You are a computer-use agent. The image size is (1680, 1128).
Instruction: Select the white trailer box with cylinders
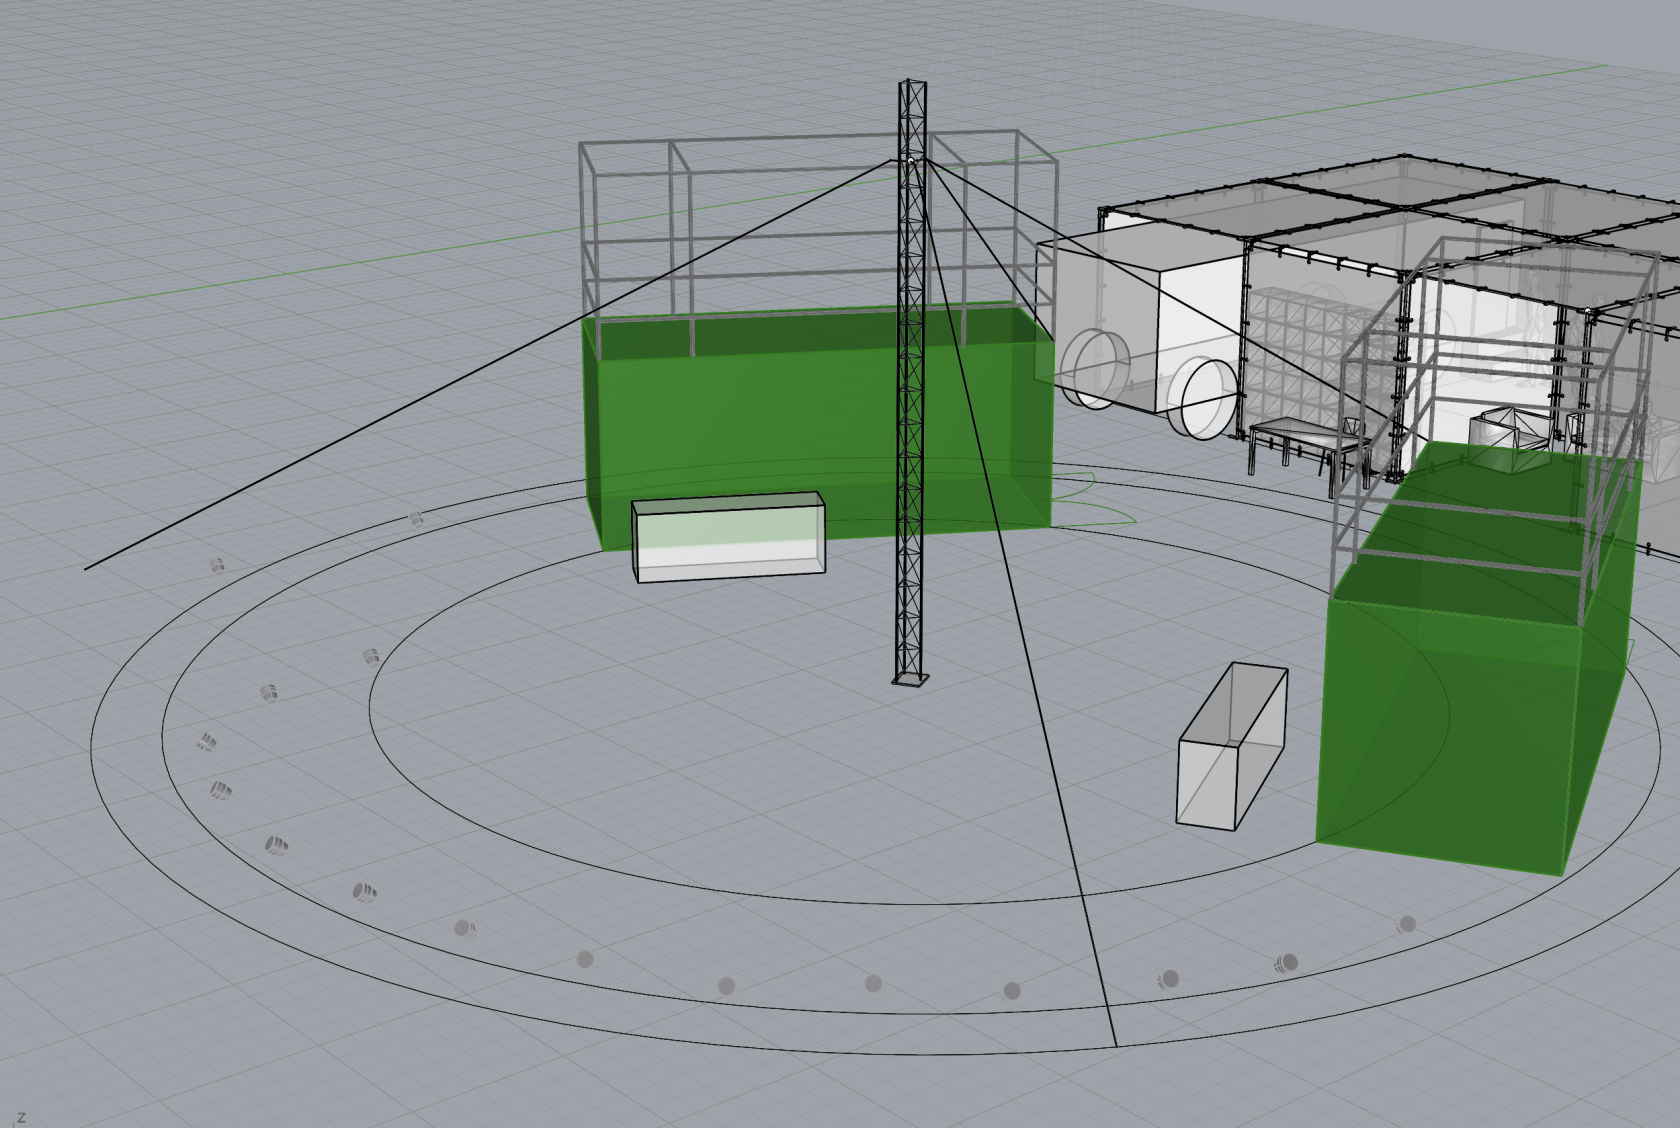point(1140,330)
